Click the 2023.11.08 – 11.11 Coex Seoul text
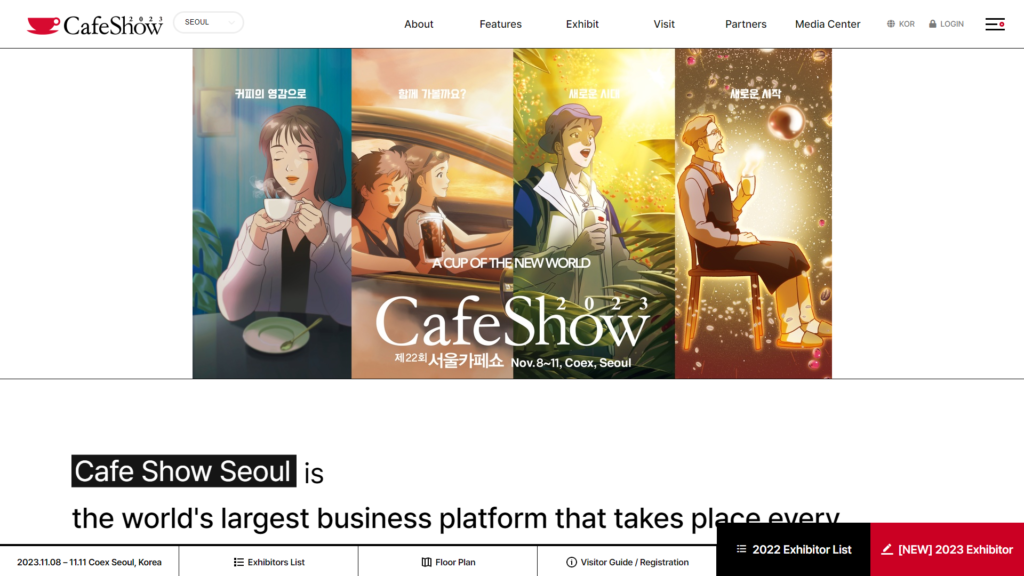The width and height of the screenshot is (1024, 576). [89, 562]
